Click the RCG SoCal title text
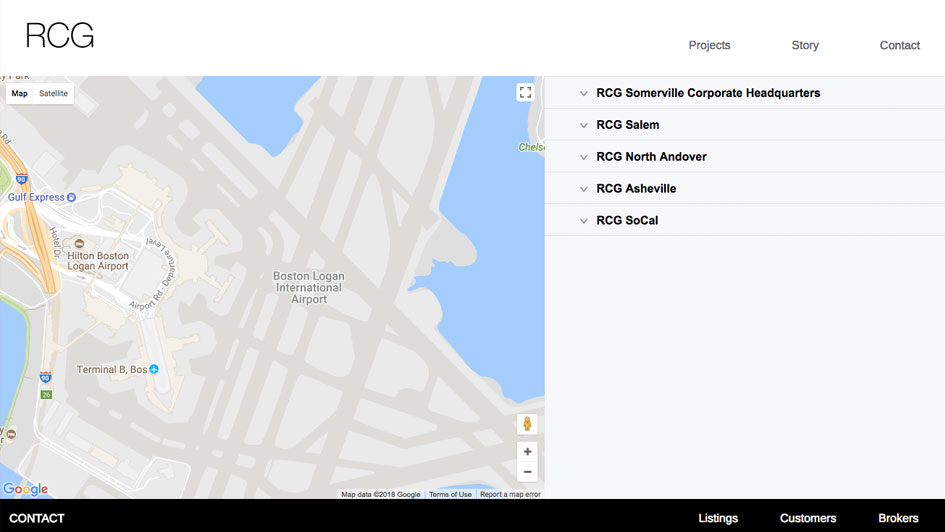Image resolution: width=945 pixels, height=532 pixels. click(627, 221)
